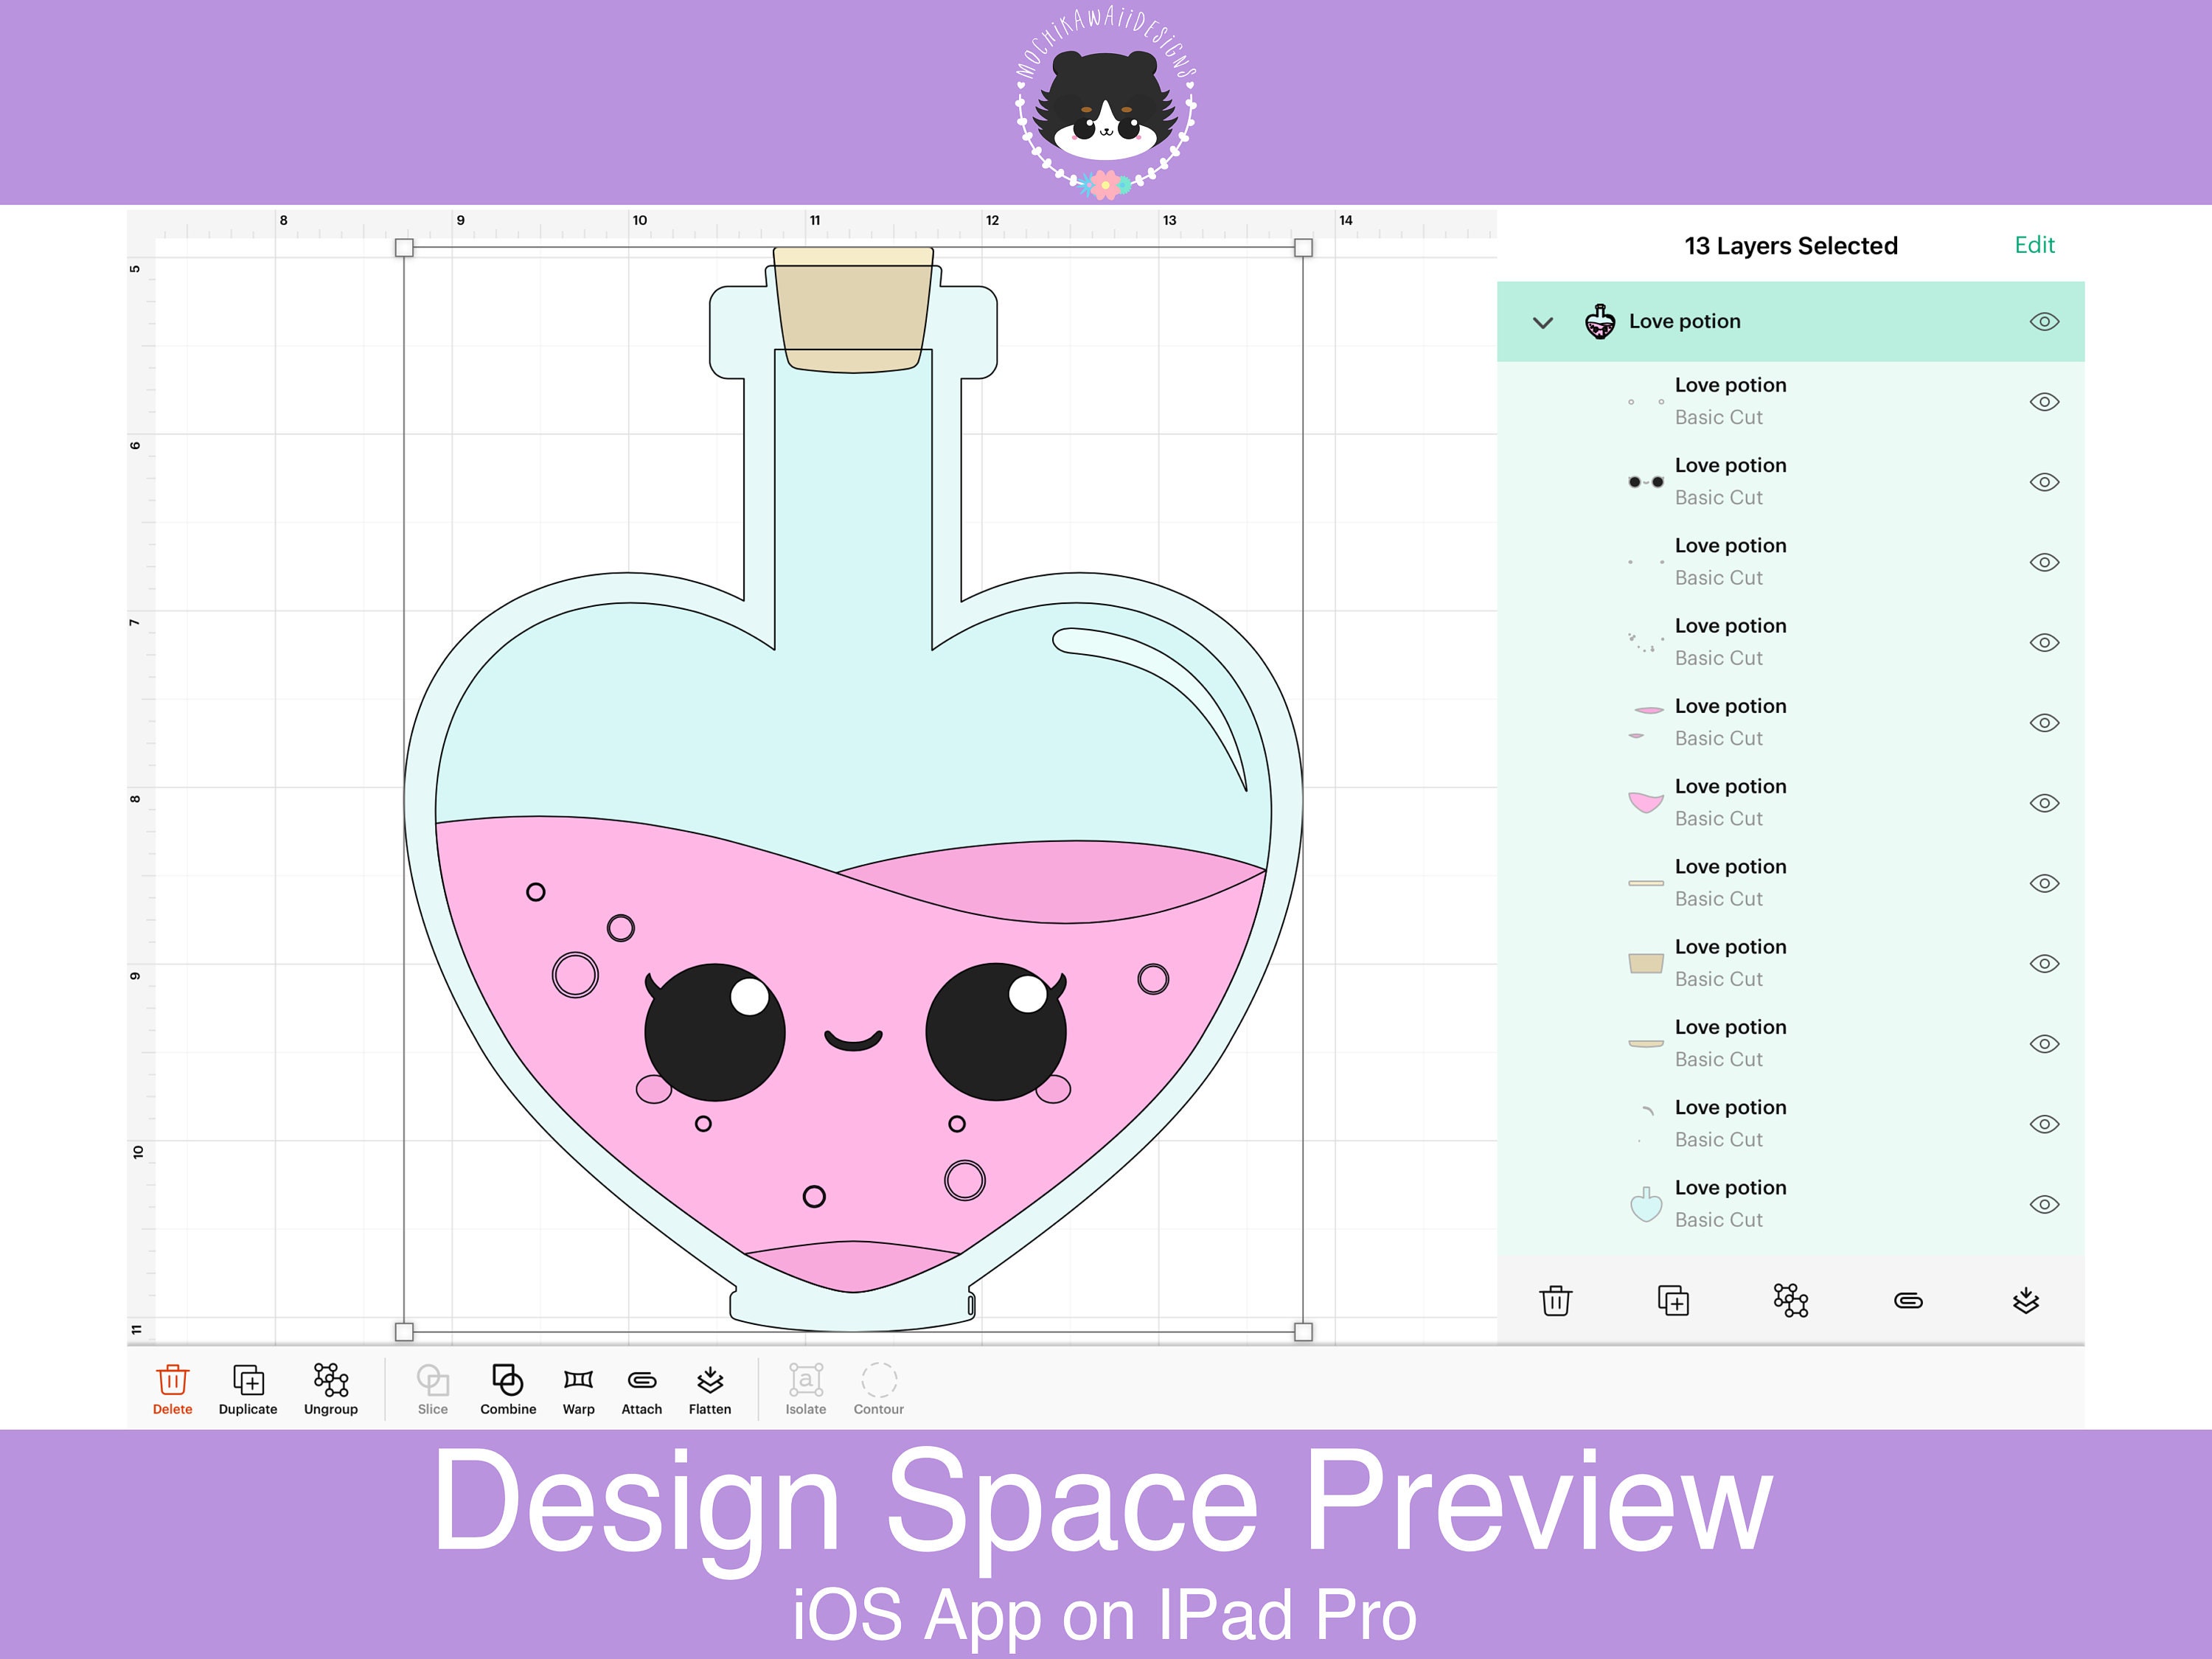
Task: Duplicate the selection using toolbar icon
Action: point(247,1386)
